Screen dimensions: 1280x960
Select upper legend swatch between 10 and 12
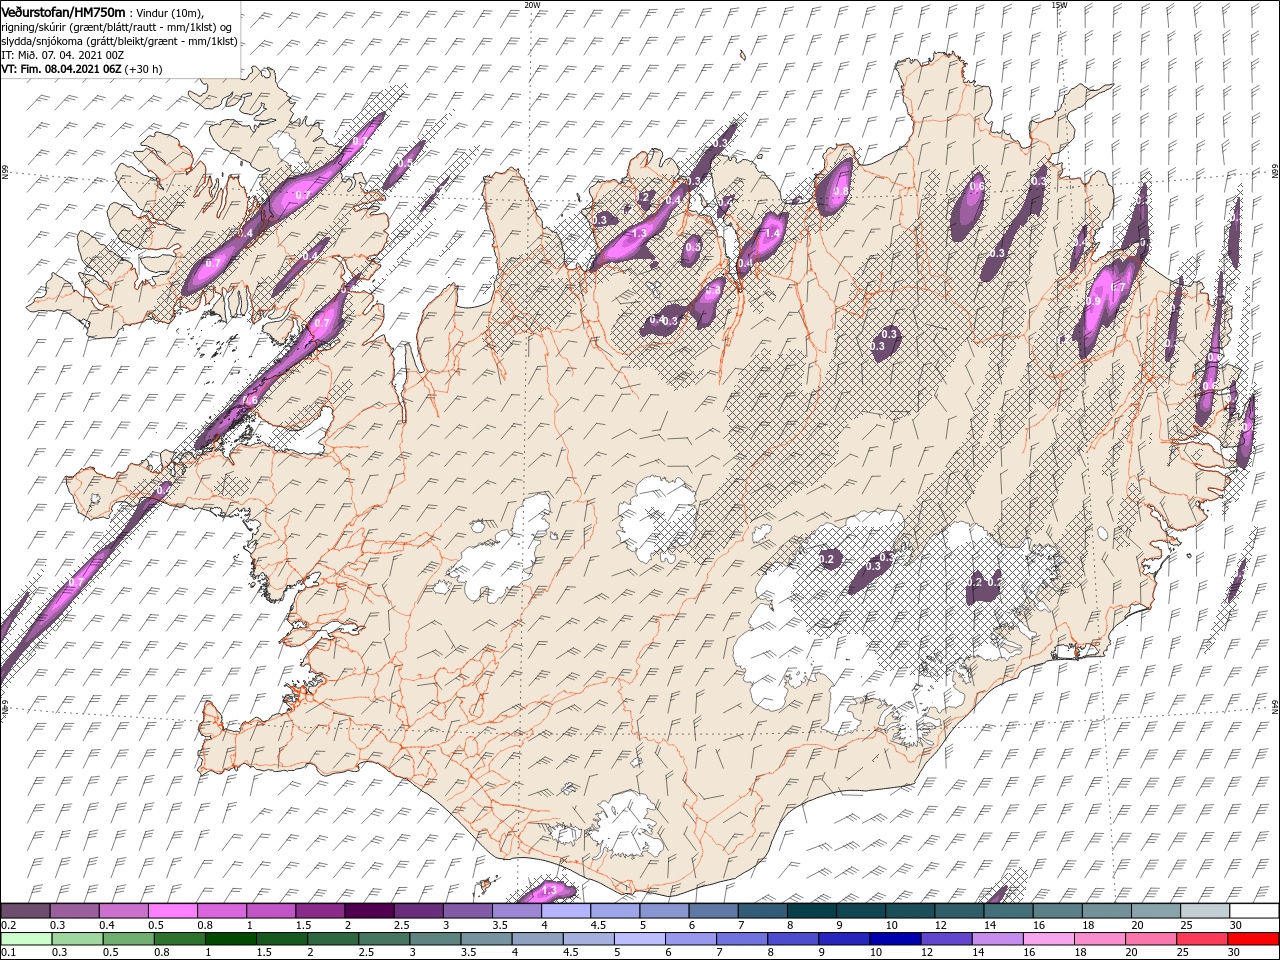coord(911,911)
